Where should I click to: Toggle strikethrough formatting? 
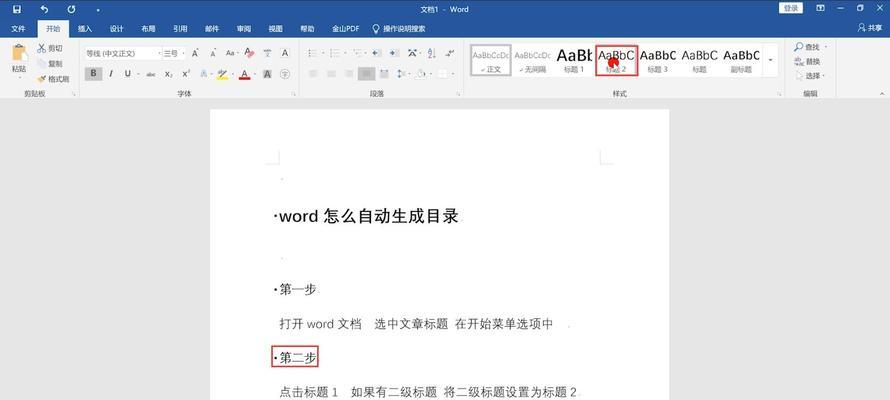coord(150,74)
